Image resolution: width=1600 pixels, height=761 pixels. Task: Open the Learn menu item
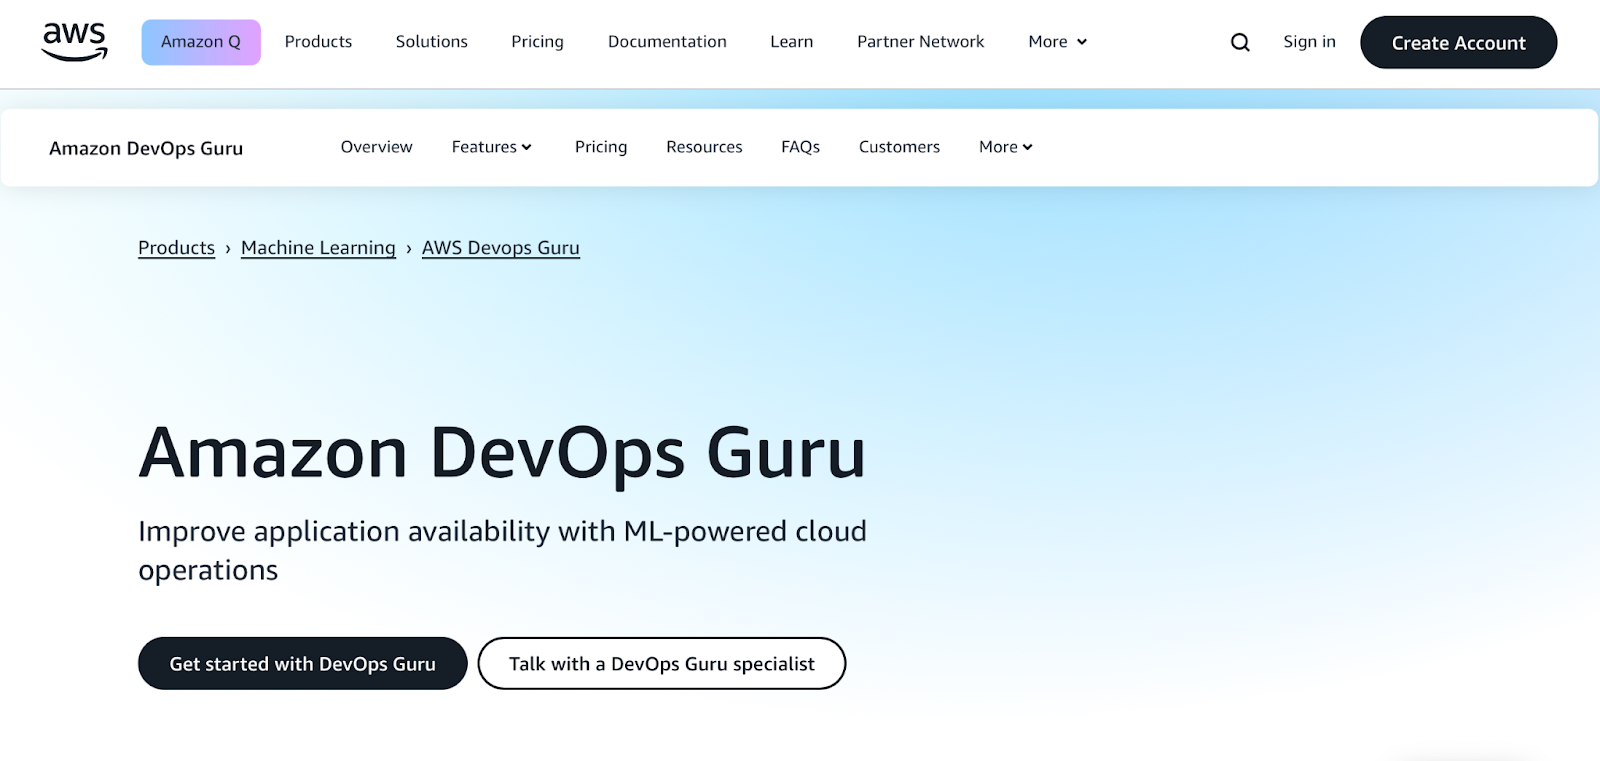tap(791, 42)
